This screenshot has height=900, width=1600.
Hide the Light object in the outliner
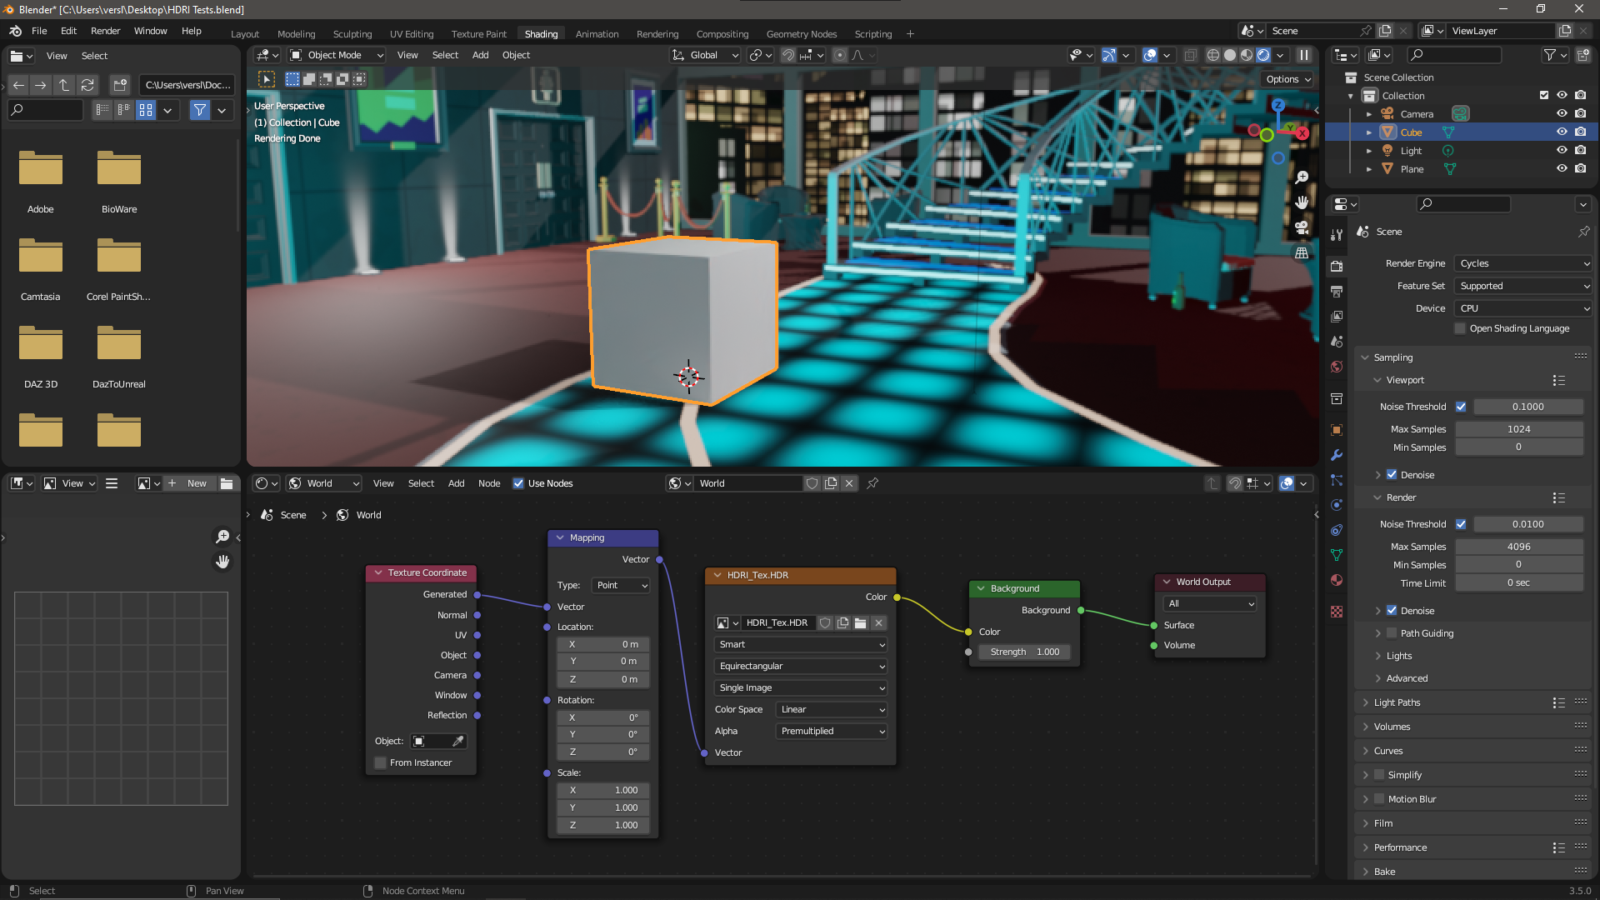(1560, 150)
